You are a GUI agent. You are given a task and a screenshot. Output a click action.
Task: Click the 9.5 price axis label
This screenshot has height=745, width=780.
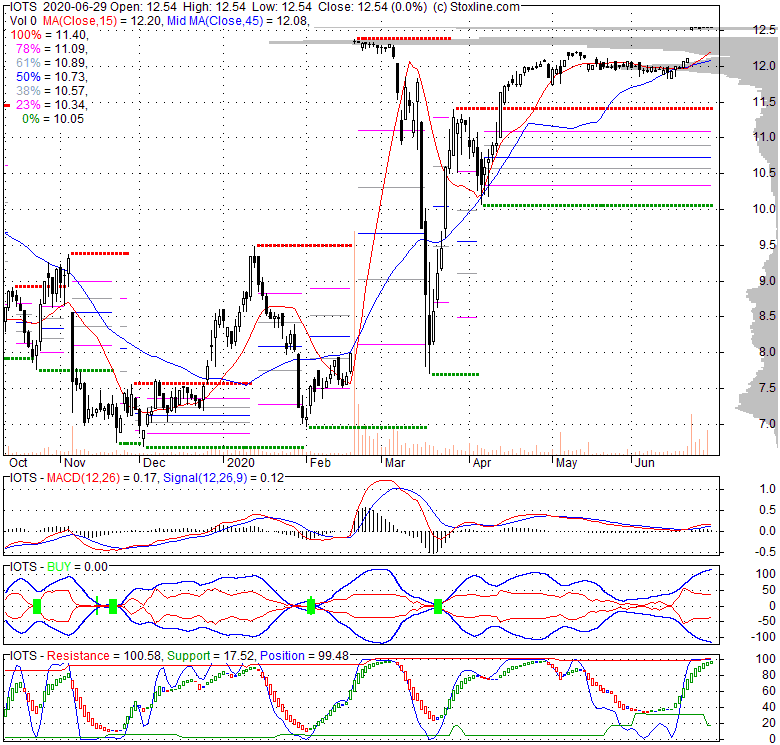[x=767, y=245]
